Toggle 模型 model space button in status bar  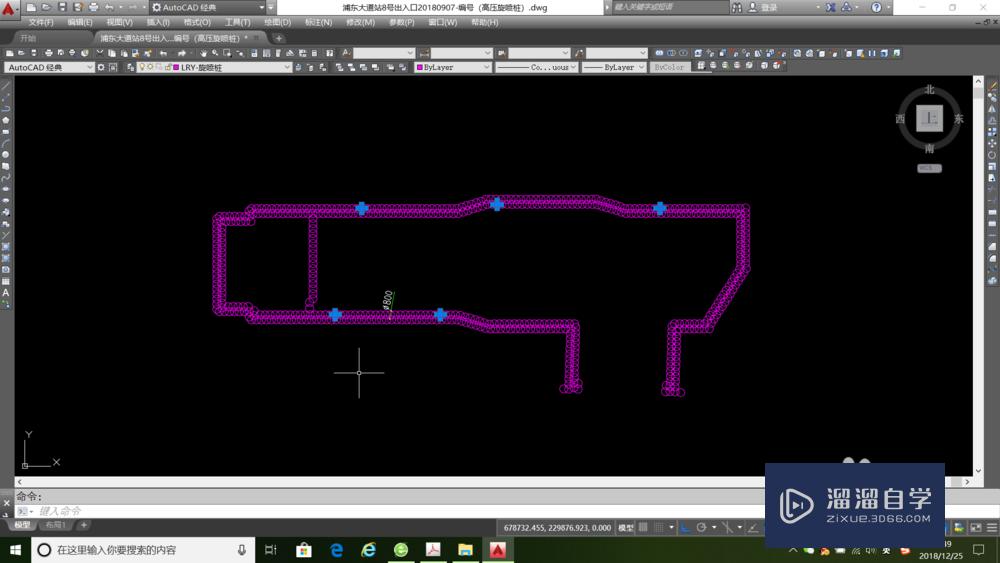[x=626, y=527]
